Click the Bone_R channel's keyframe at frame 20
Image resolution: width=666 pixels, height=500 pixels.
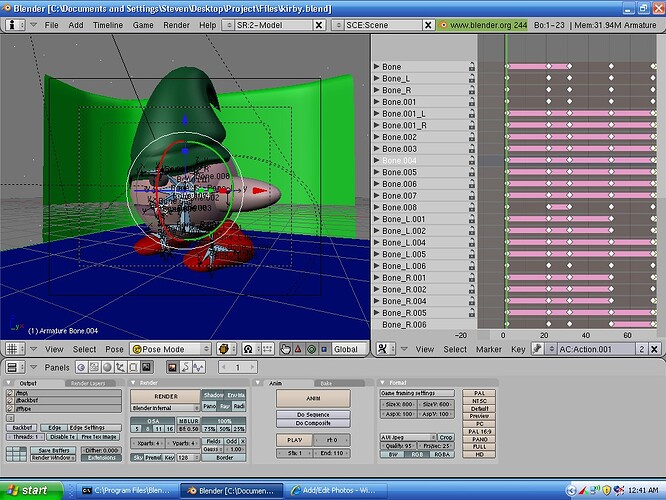click(x=548, y=90)
